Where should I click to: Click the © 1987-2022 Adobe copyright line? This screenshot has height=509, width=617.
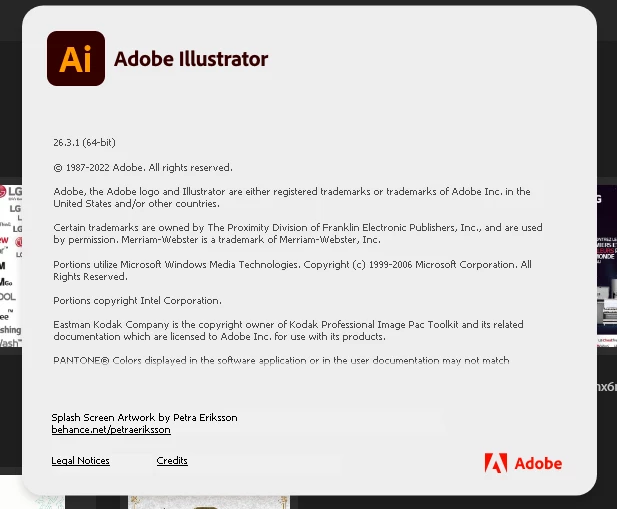click(143, 168)
